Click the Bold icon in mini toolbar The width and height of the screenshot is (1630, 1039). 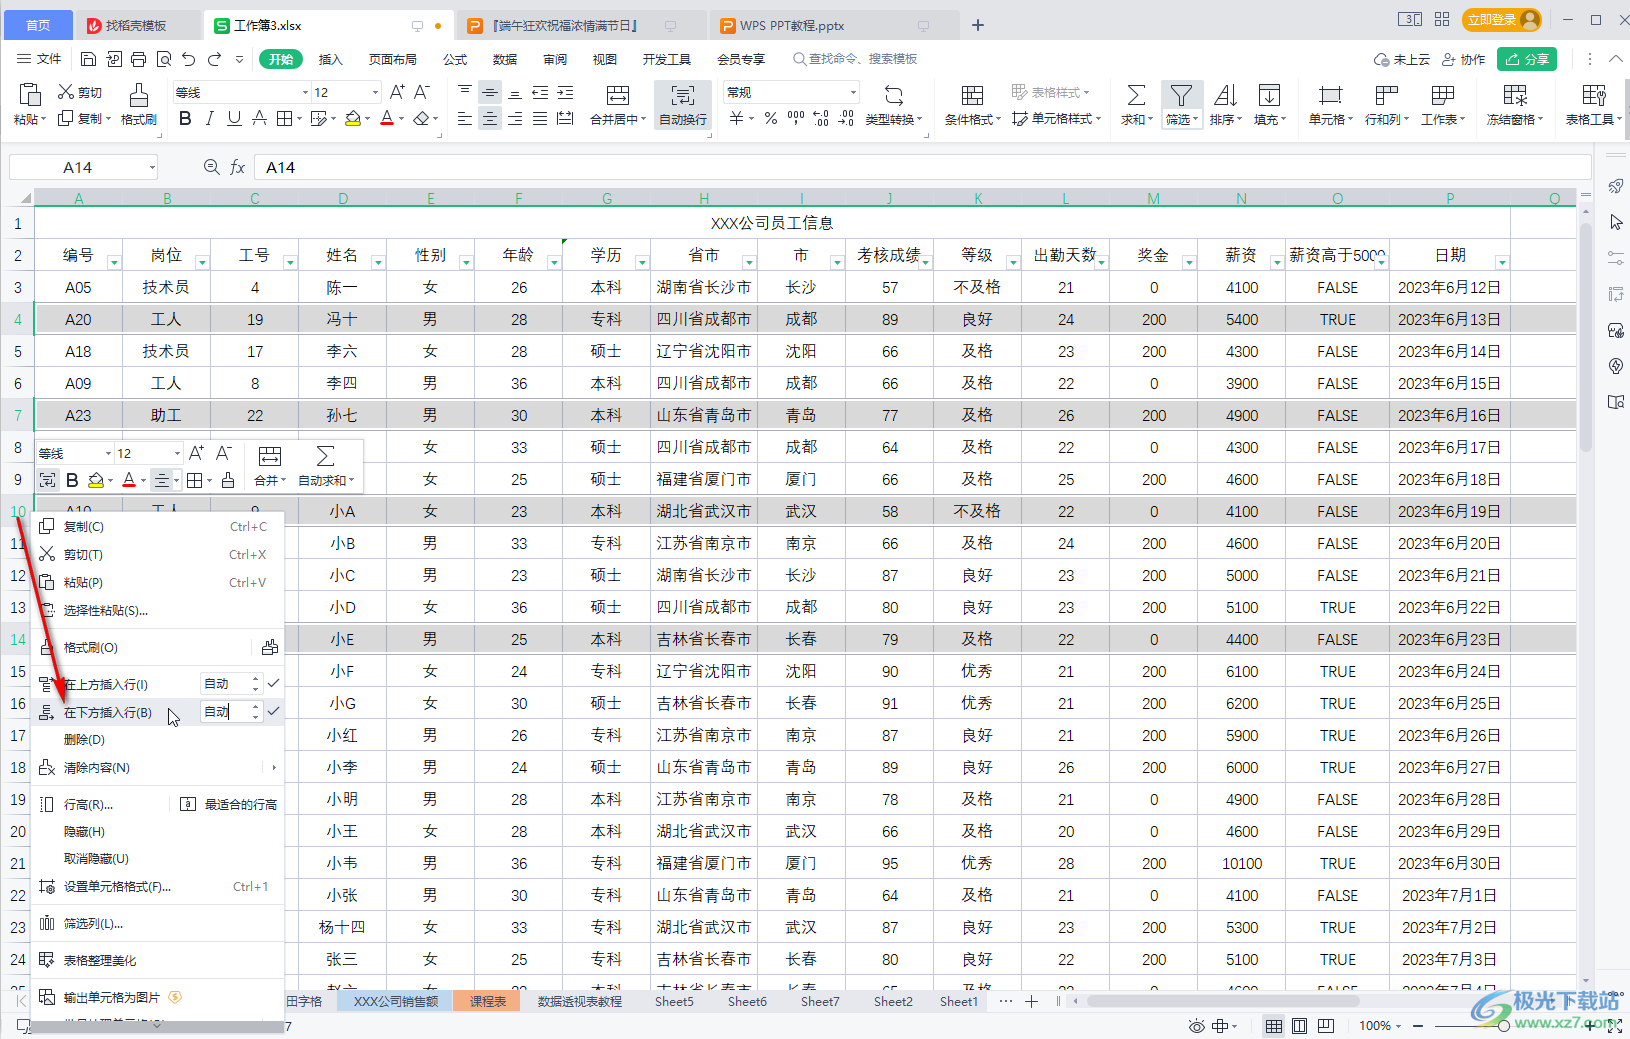[72, 481]
